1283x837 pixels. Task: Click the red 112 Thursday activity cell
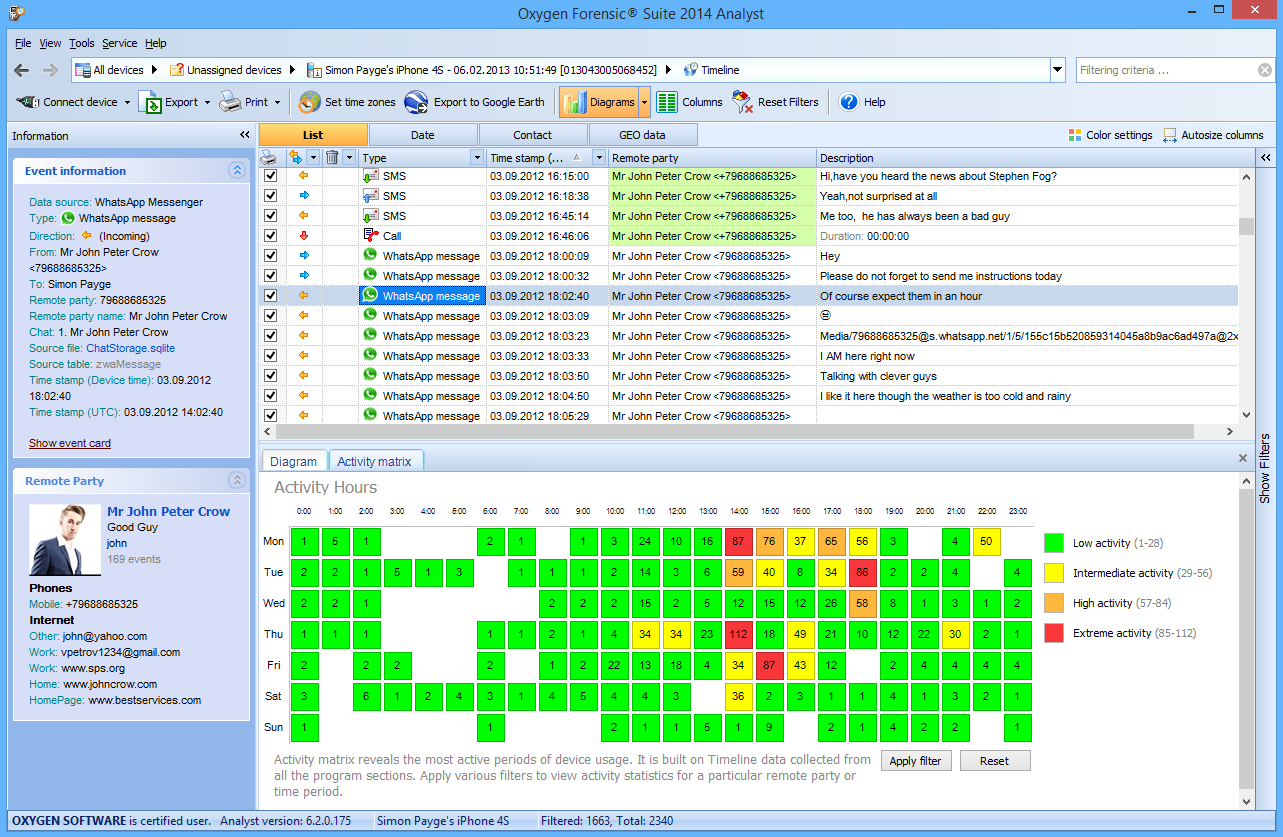pos(739,634)
